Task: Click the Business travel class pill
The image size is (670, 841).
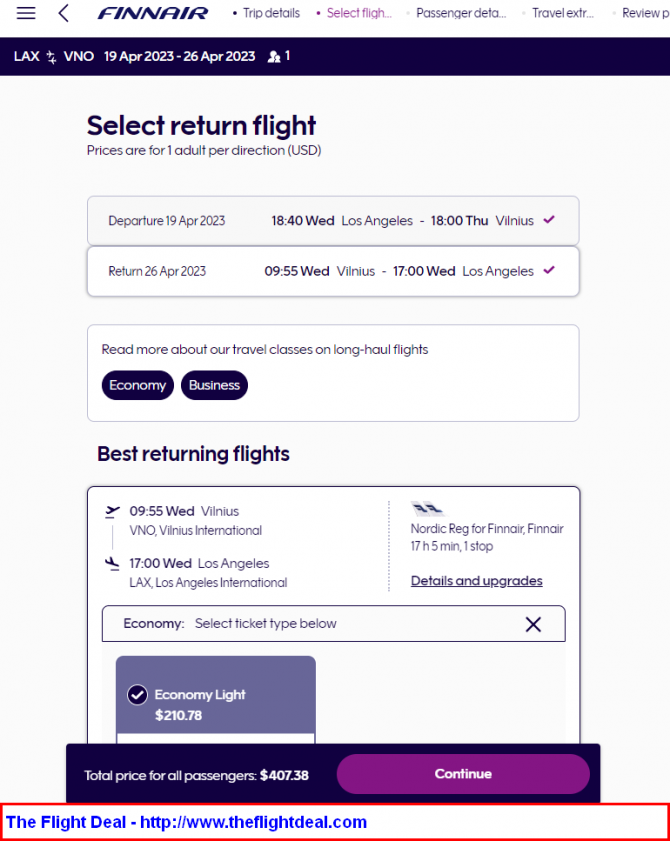Action: [x=214, y=385]
